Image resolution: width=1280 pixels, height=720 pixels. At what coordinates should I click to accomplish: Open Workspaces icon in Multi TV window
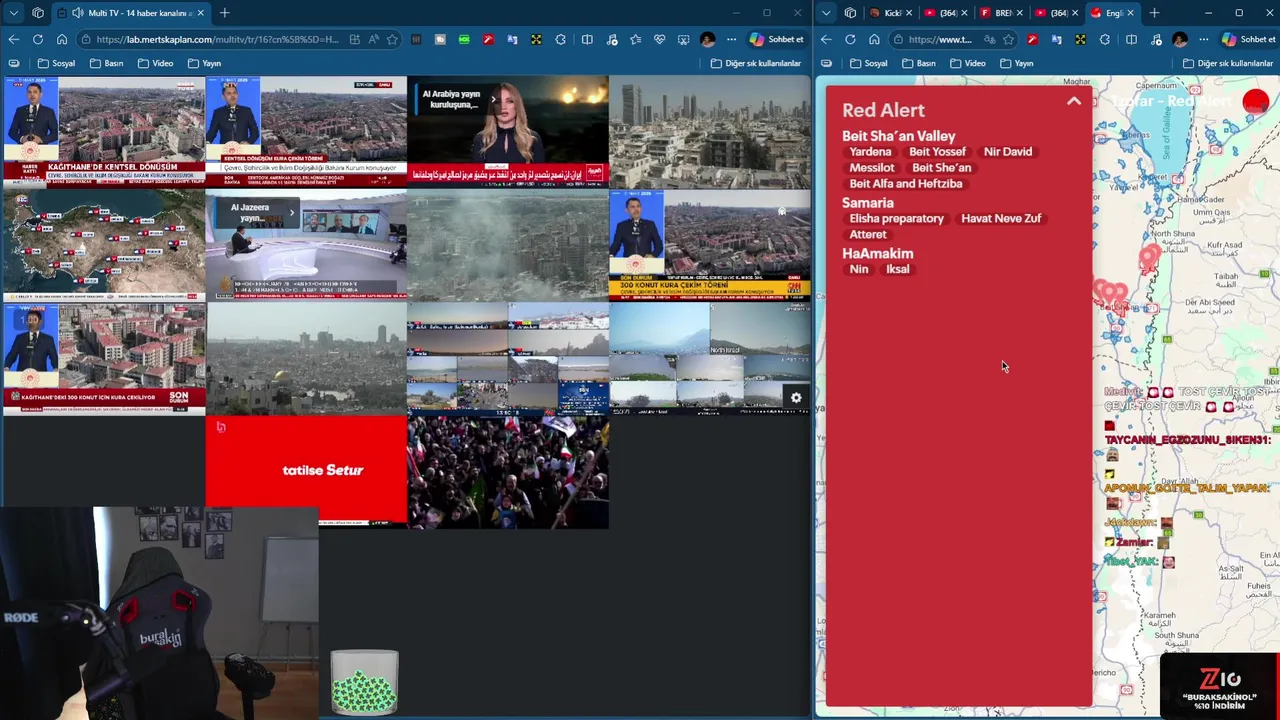(38, 13)
